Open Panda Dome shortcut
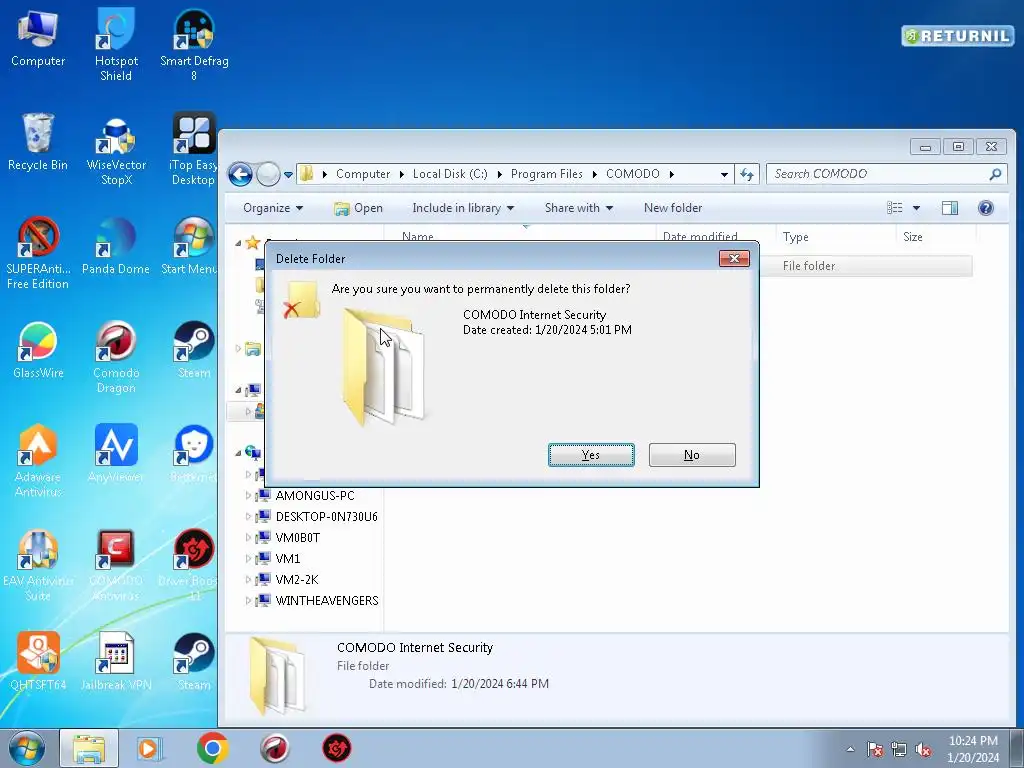This screenshot has height=768, width=1024. tap(116, 247)
